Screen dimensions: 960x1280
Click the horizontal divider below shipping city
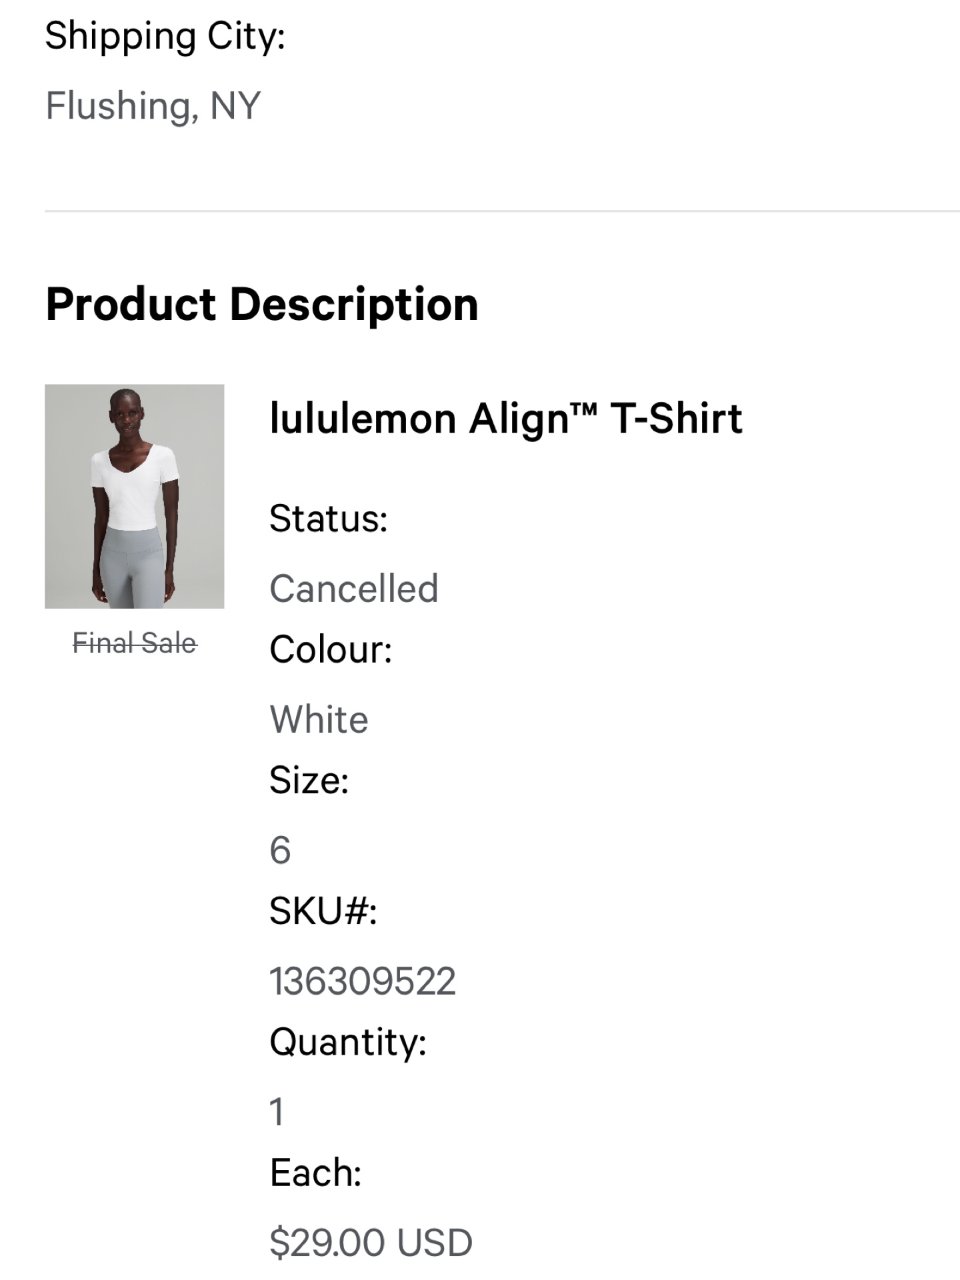[x=502, y=211]
